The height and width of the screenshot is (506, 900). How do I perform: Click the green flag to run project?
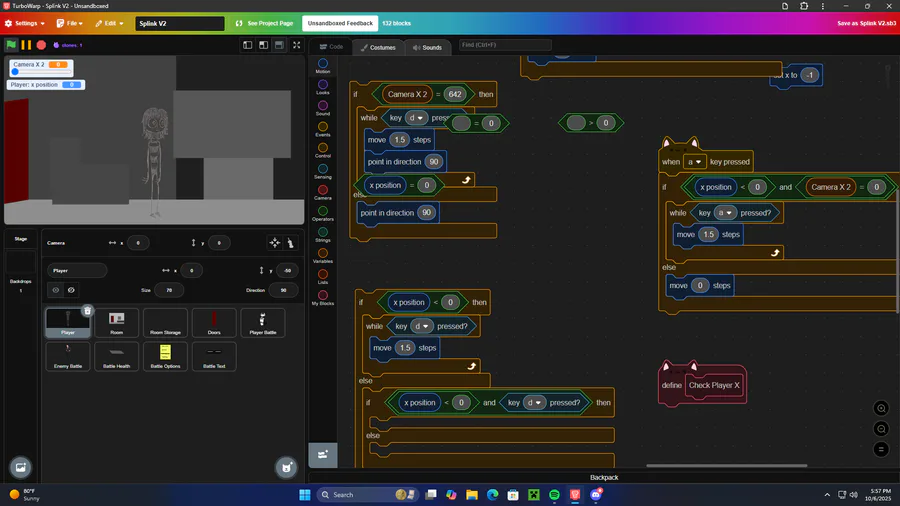[x=11, y=45]
